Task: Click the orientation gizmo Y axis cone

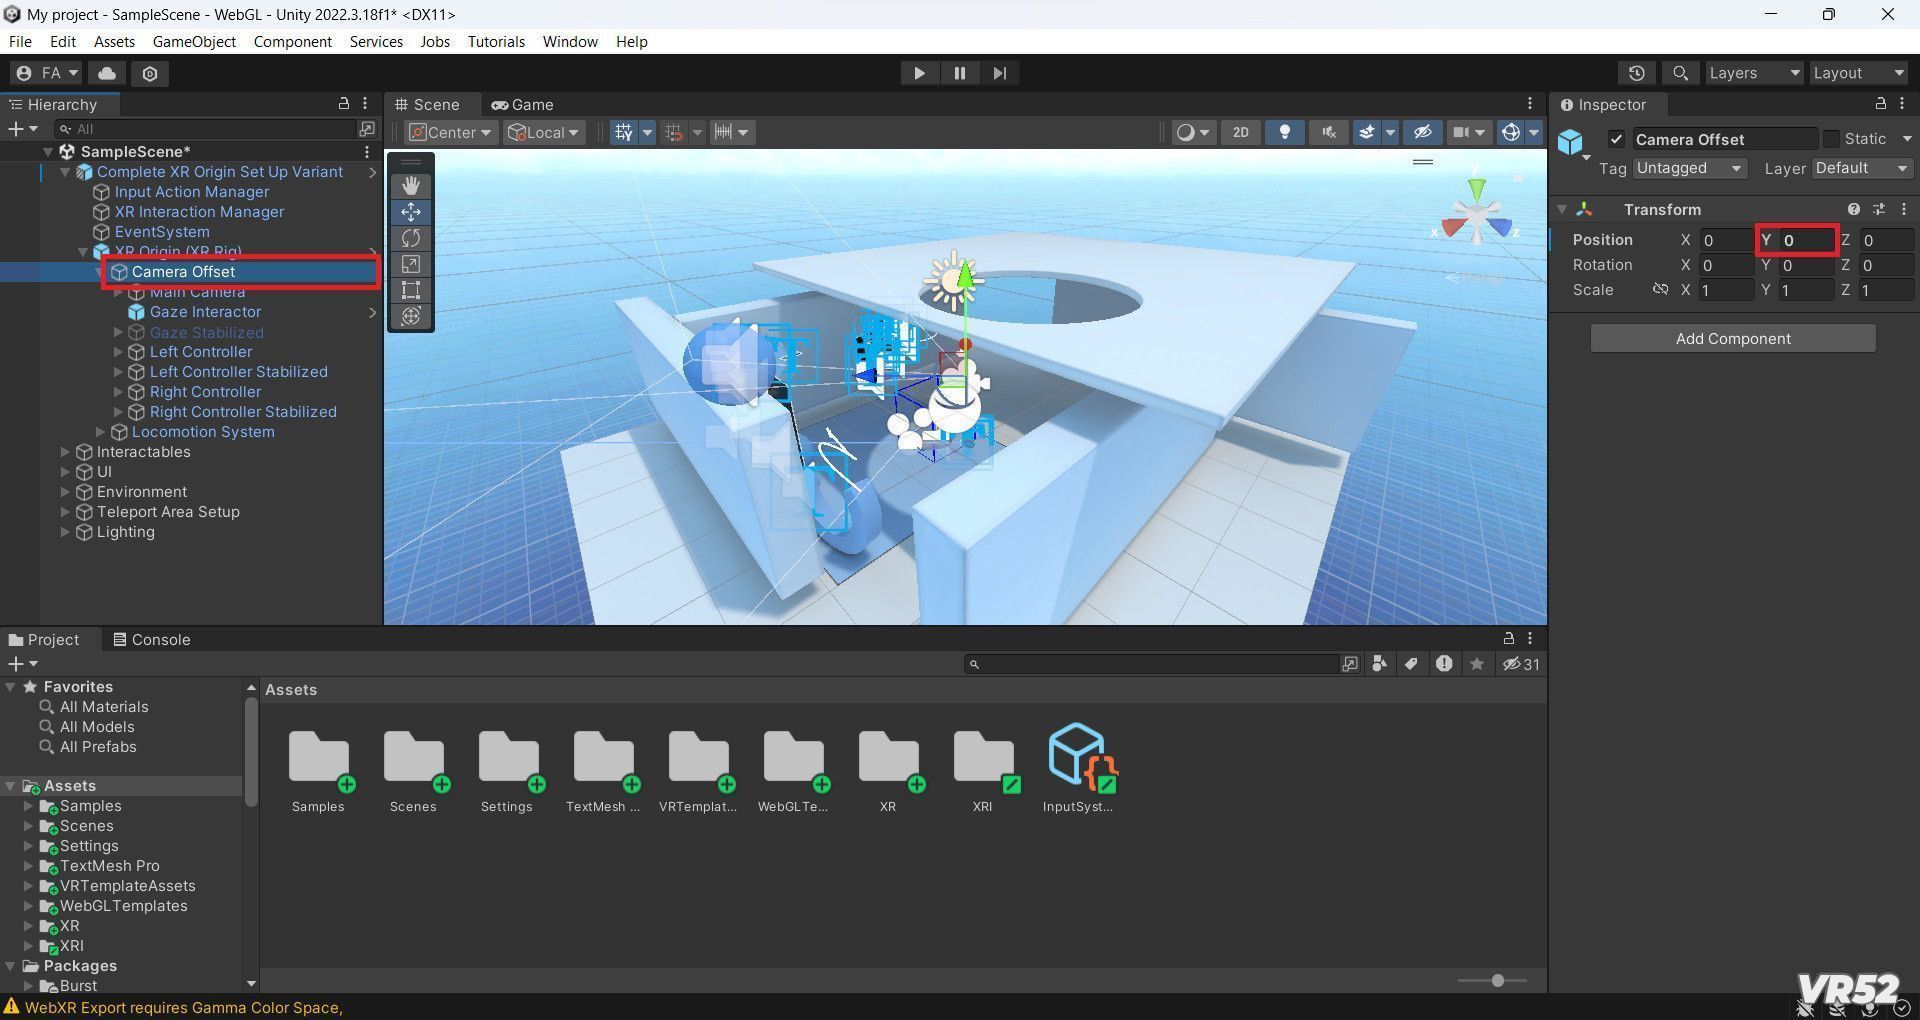Action: click(x=1477, y=189)
